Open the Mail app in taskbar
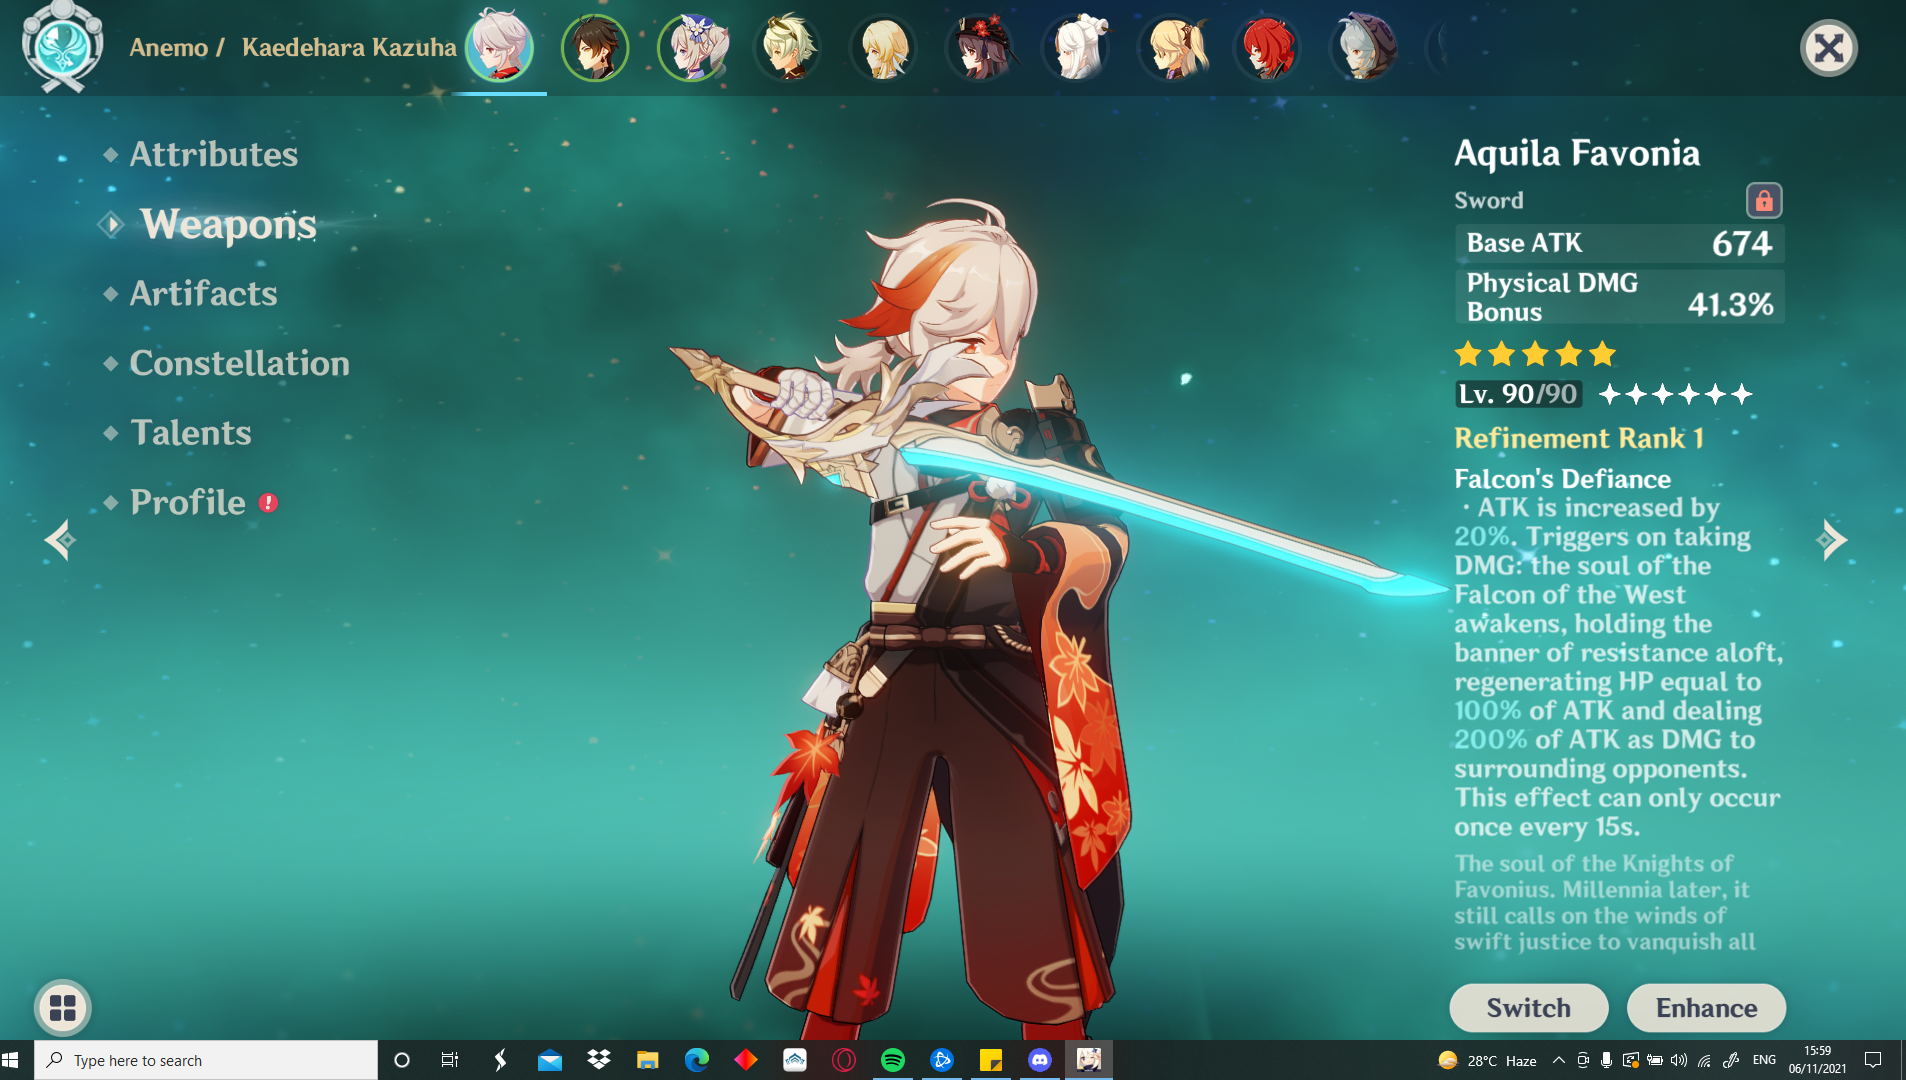Viewport: 1906px width, 1080px height. pos(549,1060)
